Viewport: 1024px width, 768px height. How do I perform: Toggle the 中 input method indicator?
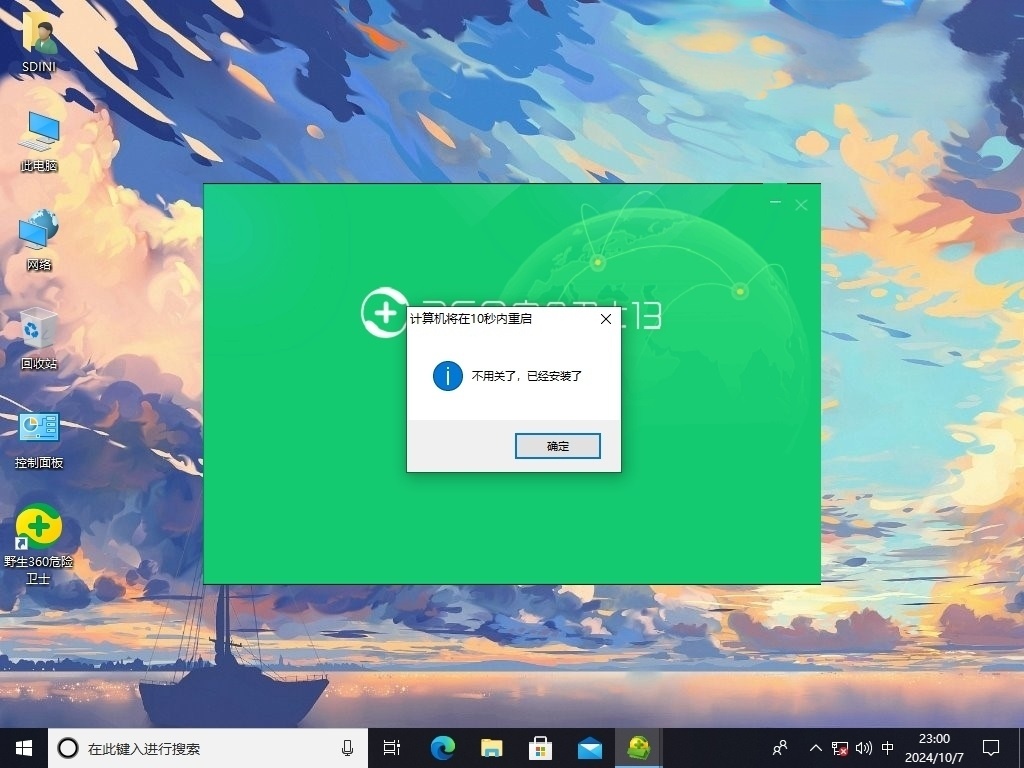coord(888,748)
